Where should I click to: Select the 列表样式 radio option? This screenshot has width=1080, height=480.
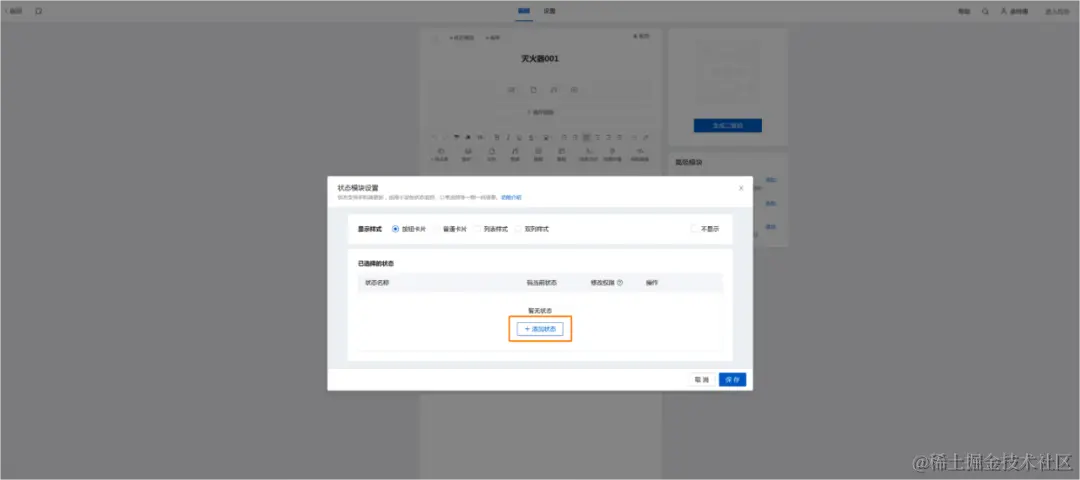point(490,229)
